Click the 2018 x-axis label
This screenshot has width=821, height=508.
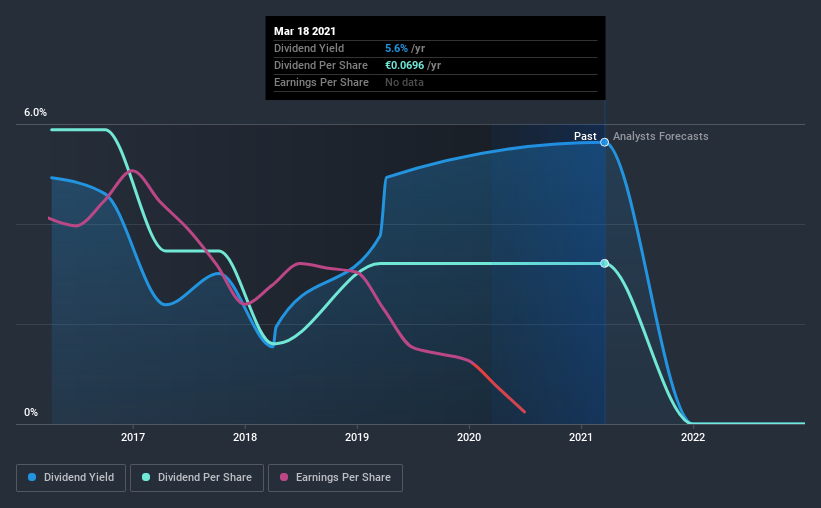click(245, 437)
